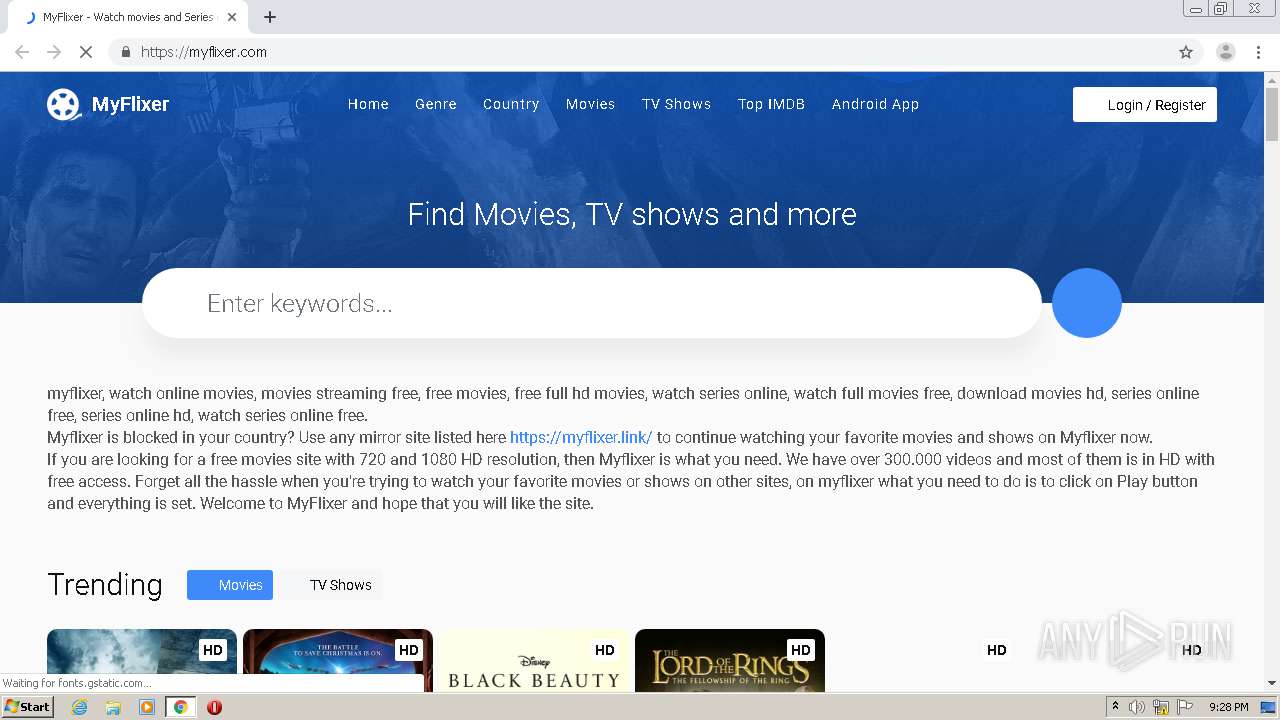
Task: Open the TV Shows nav link
Action: pos(676,104)
